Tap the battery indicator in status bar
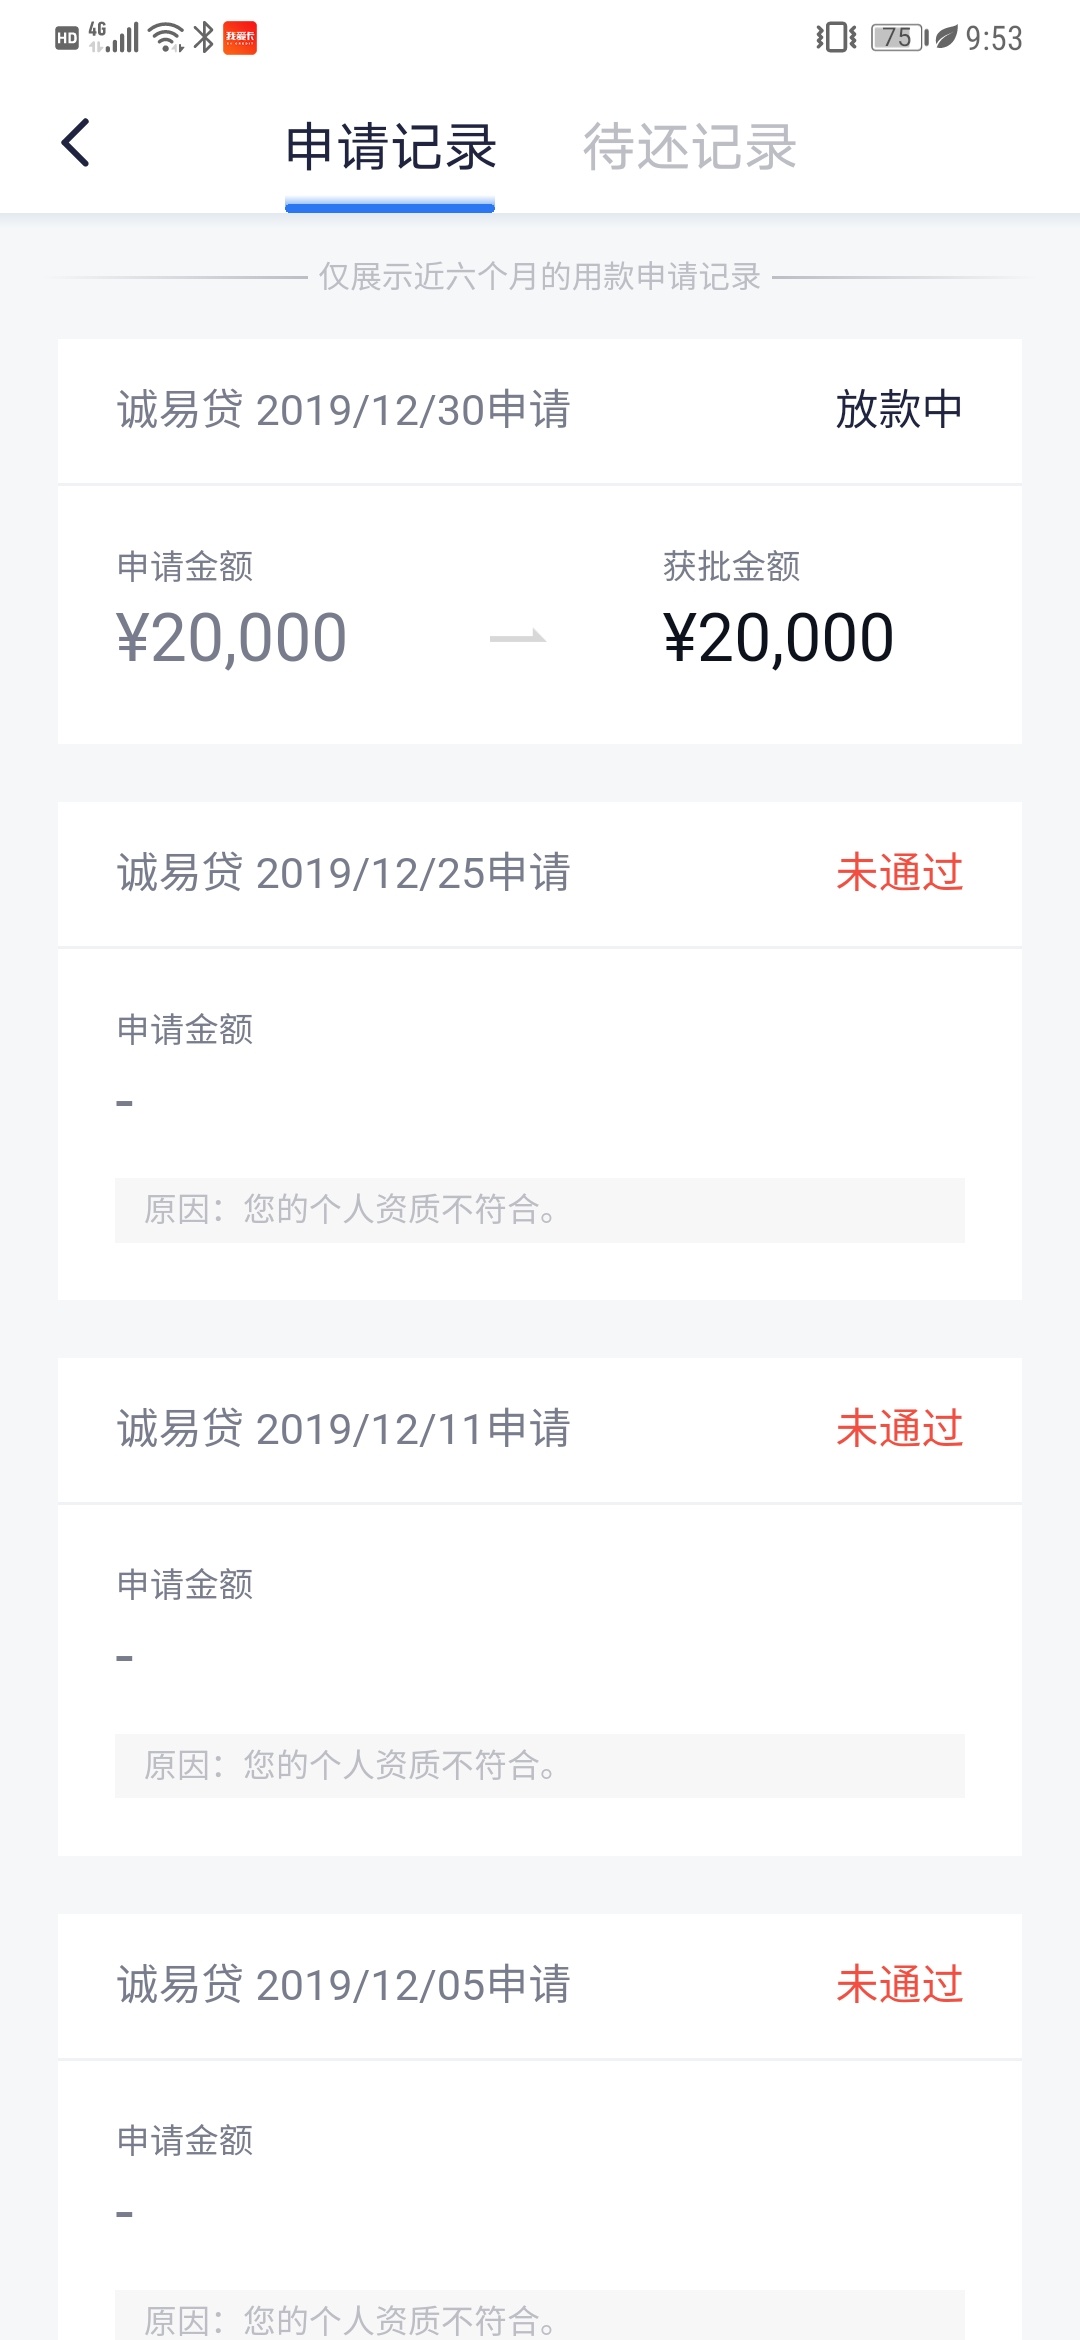 (899, 38)
